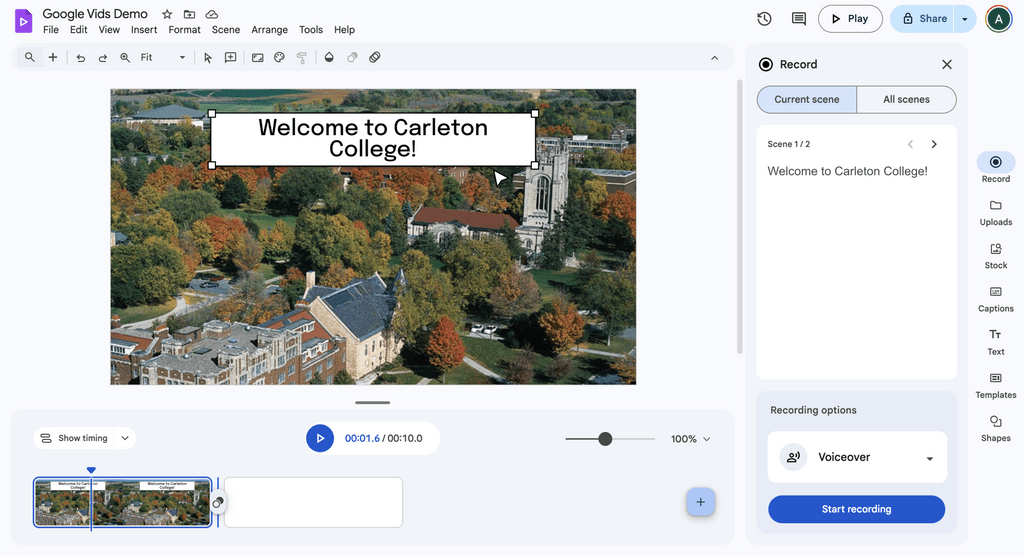This screenshot has width=1024, height=556.
Task: Select the Current scene toggle
Action: (x=807, y=99)
